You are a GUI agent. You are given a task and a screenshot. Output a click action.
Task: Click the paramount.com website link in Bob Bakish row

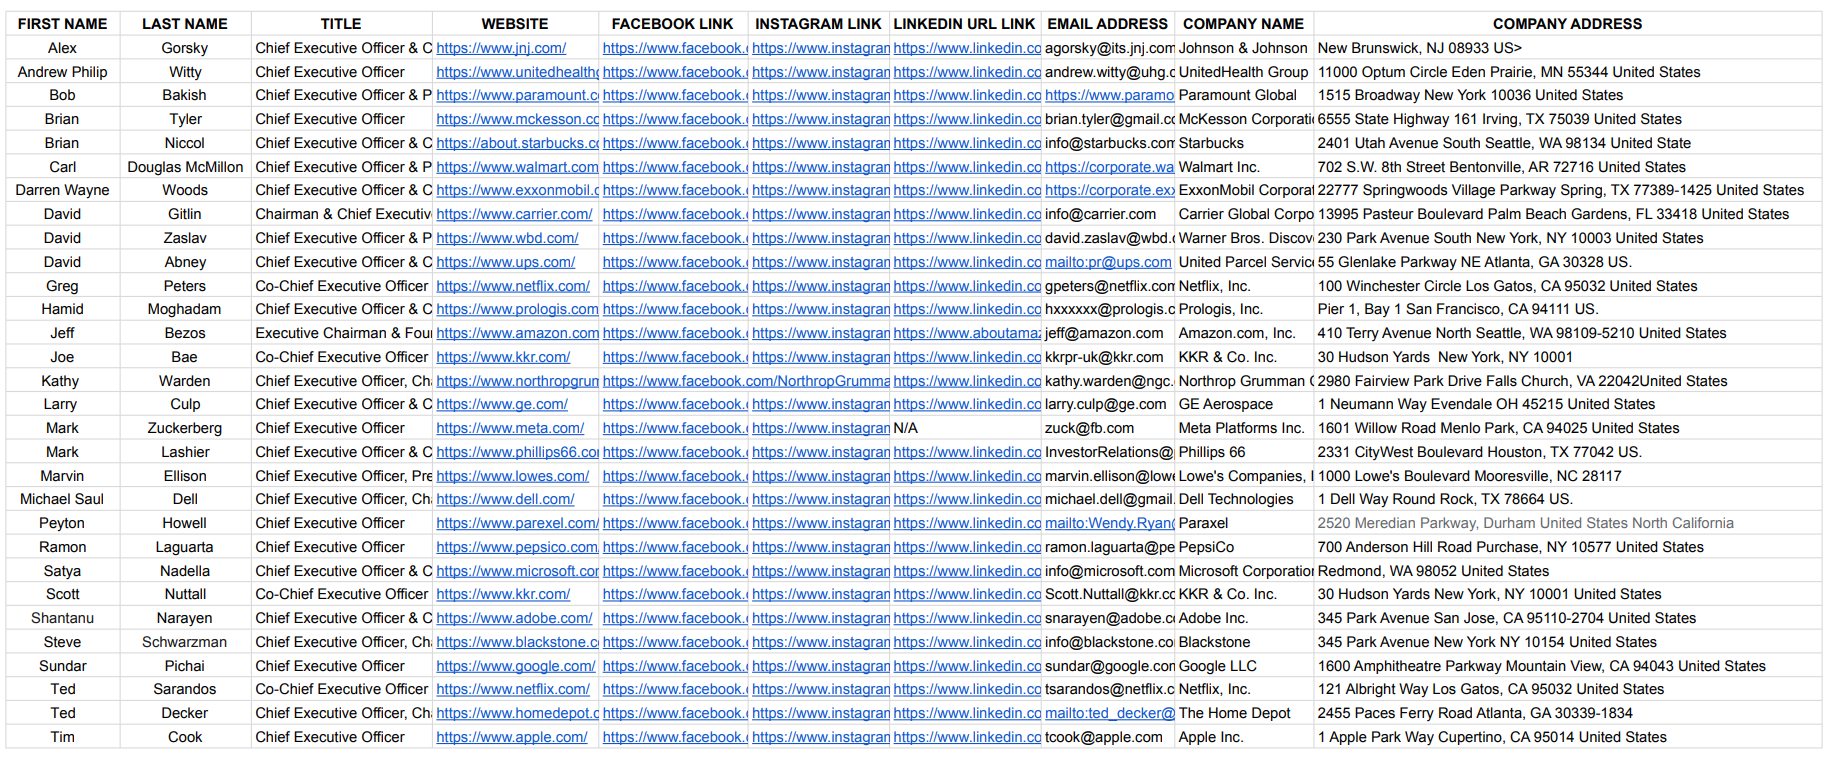pos(517,95)
